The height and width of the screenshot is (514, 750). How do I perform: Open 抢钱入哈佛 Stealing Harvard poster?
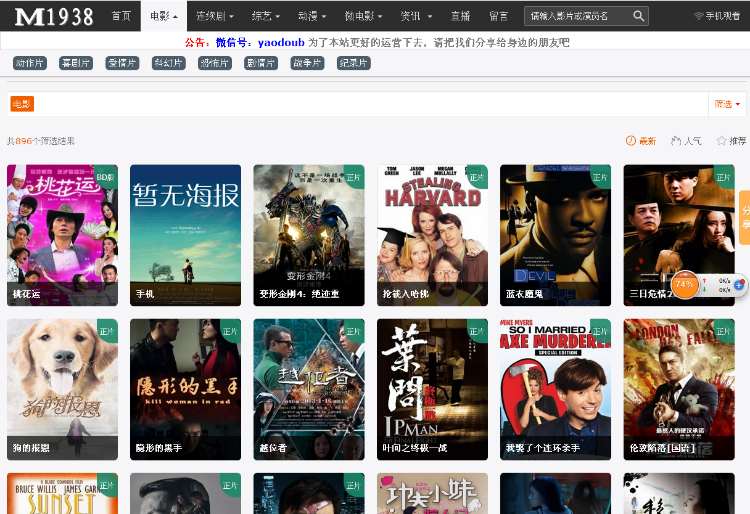[x=432, y=235]
